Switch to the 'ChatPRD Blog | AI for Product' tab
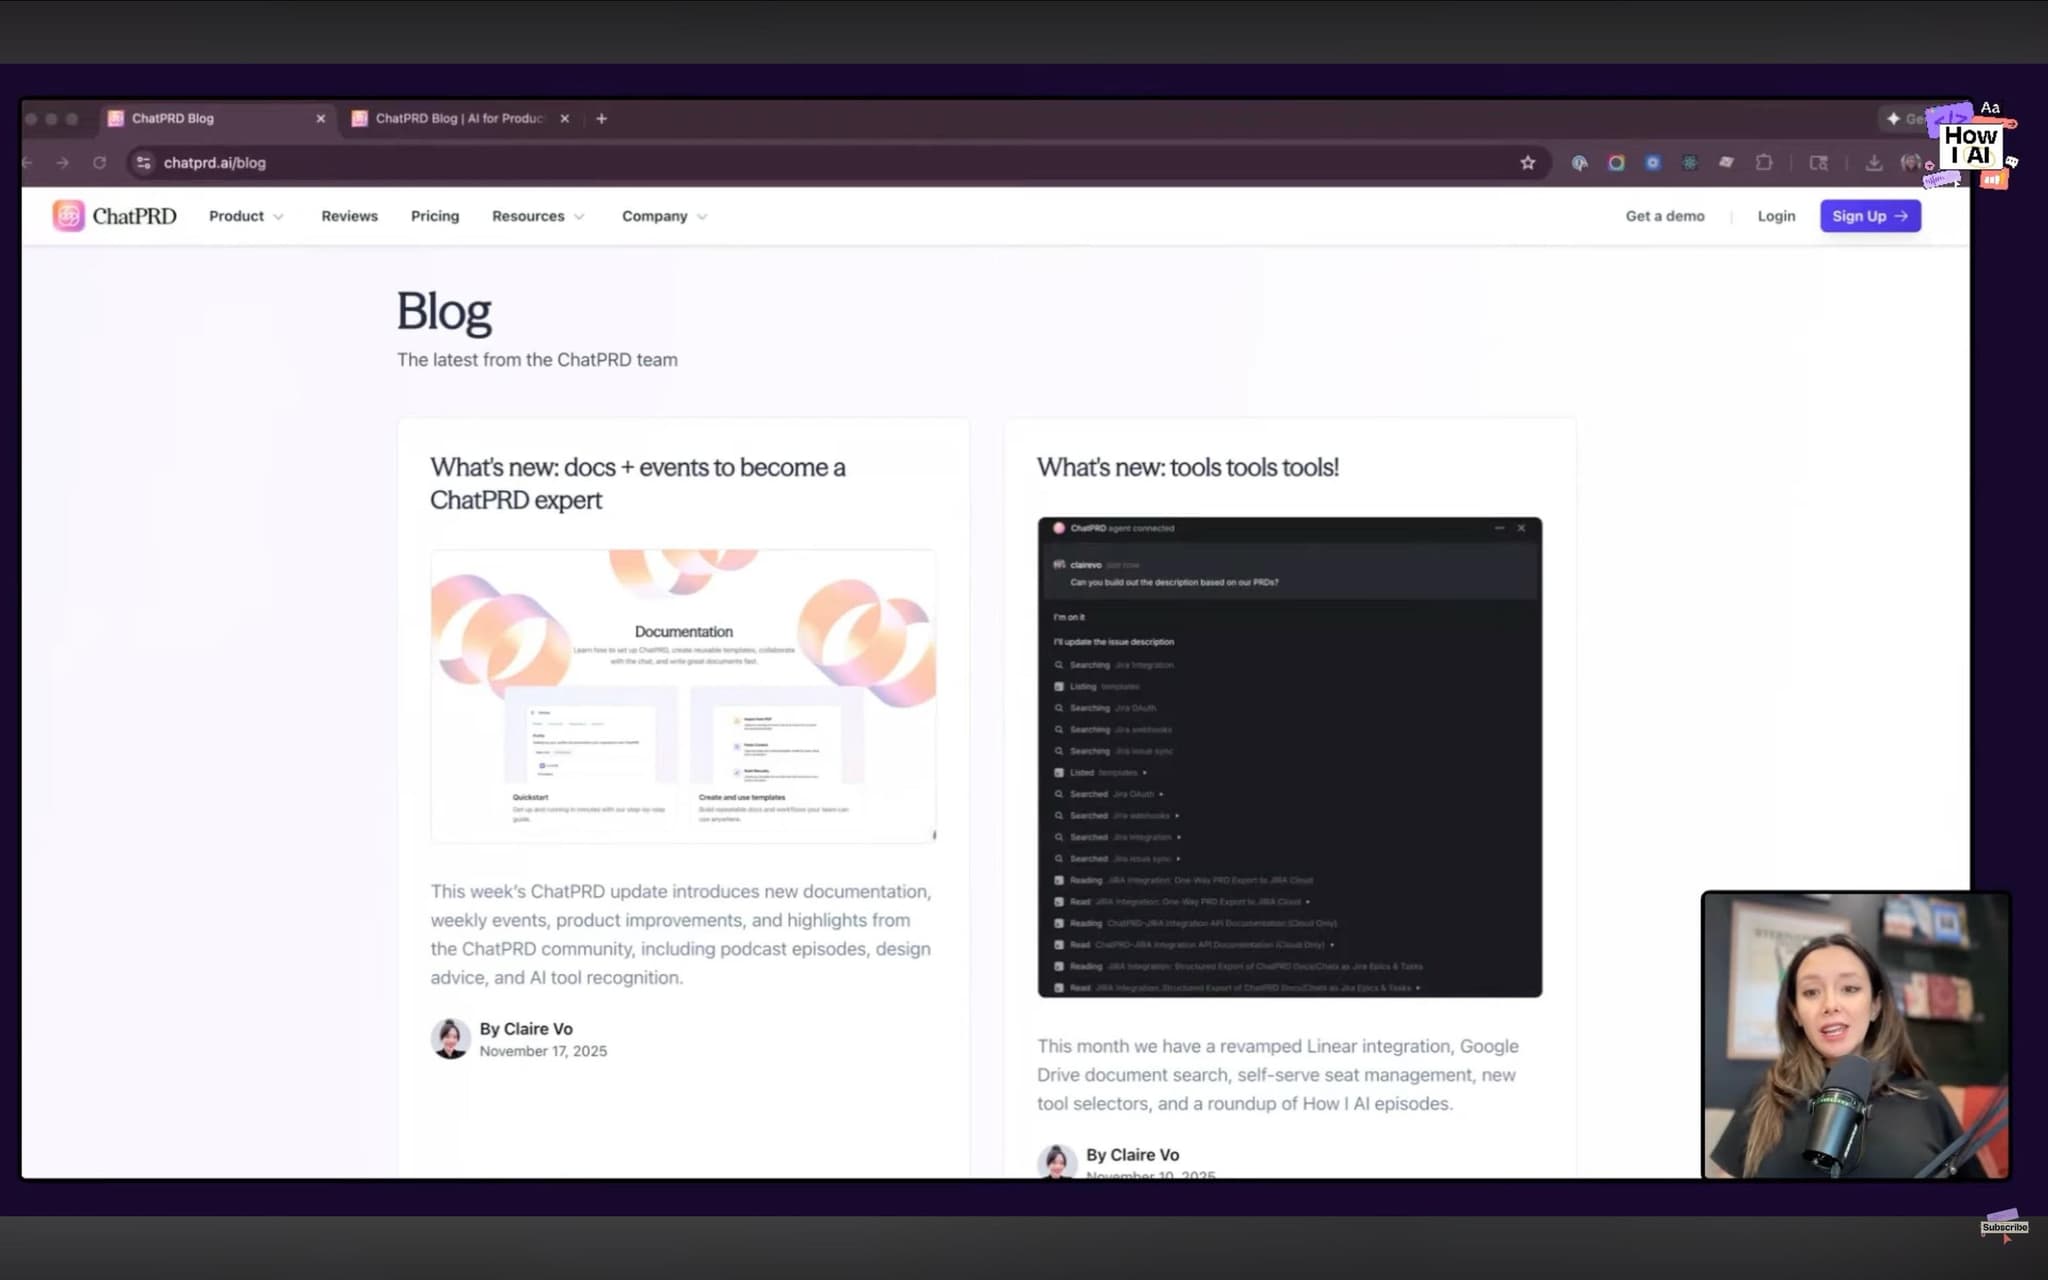The image size is (2048, 1280). 458,119
